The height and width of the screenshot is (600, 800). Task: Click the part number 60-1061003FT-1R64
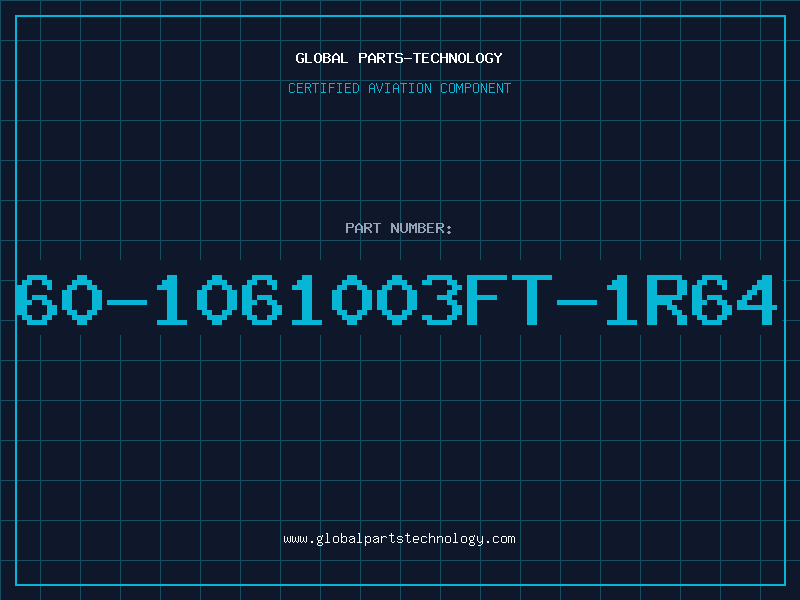pyautogui.click(x=396, y=299)
